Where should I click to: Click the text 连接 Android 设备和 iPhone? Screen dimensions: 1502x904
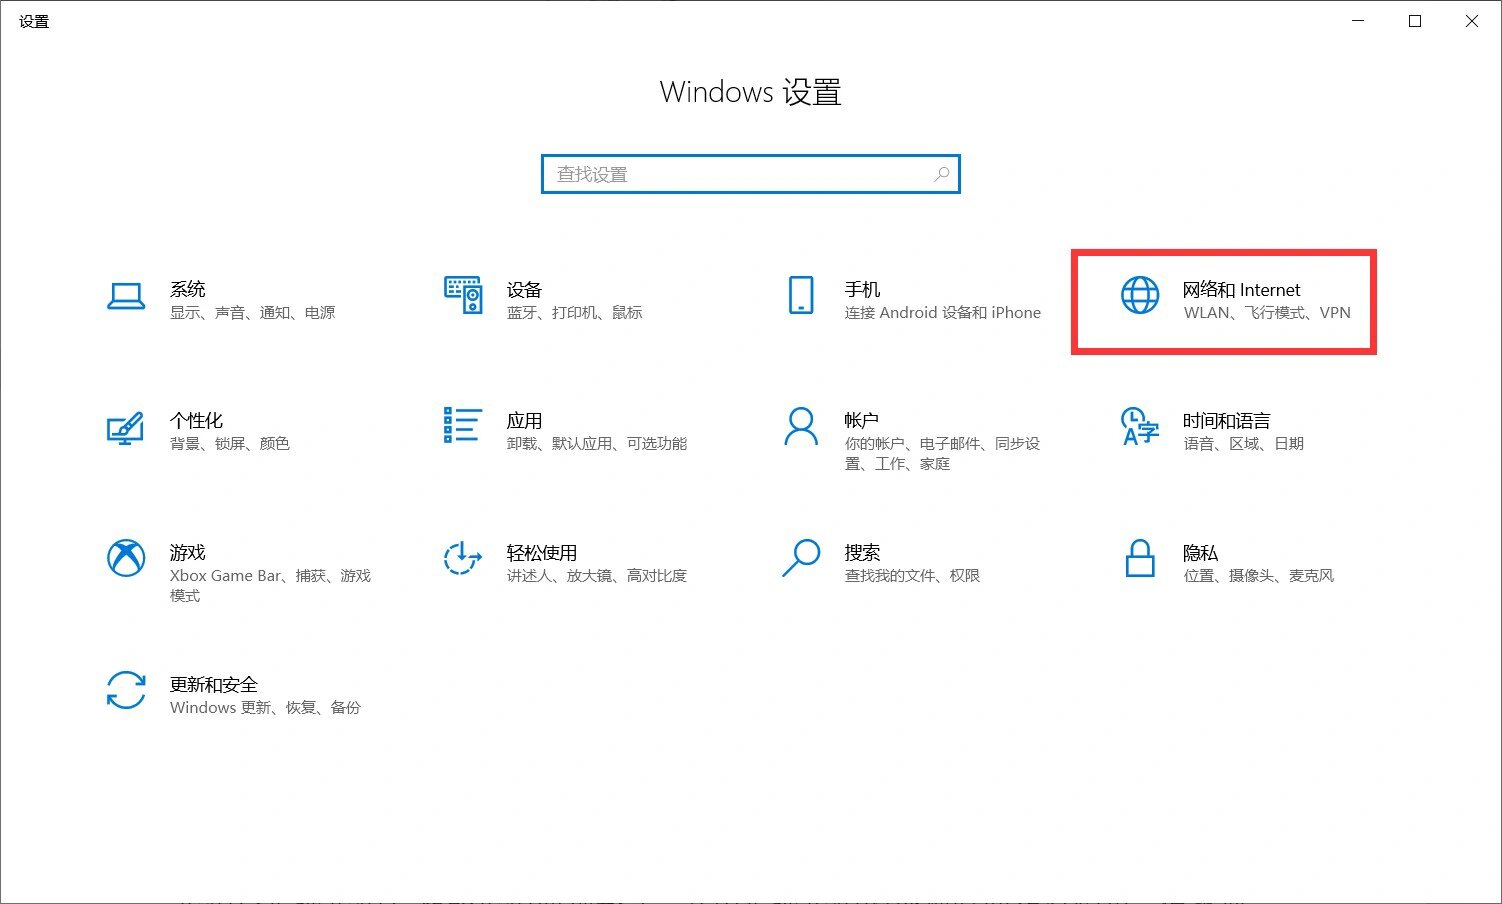pos(943,313)
